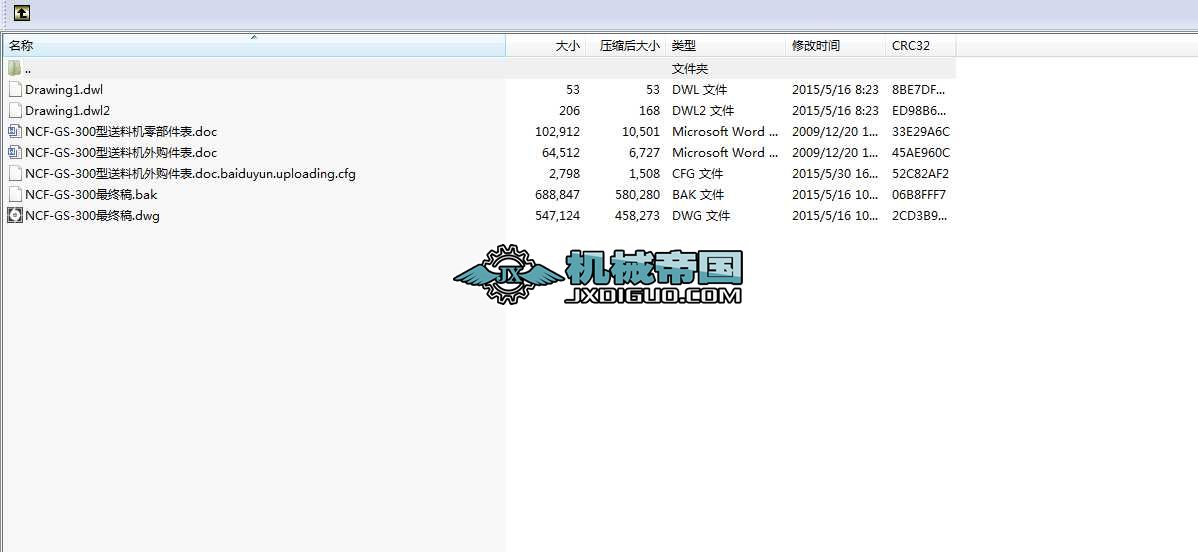
Task: Click the DWL2 文件 type cell
Action: (703, 110)
